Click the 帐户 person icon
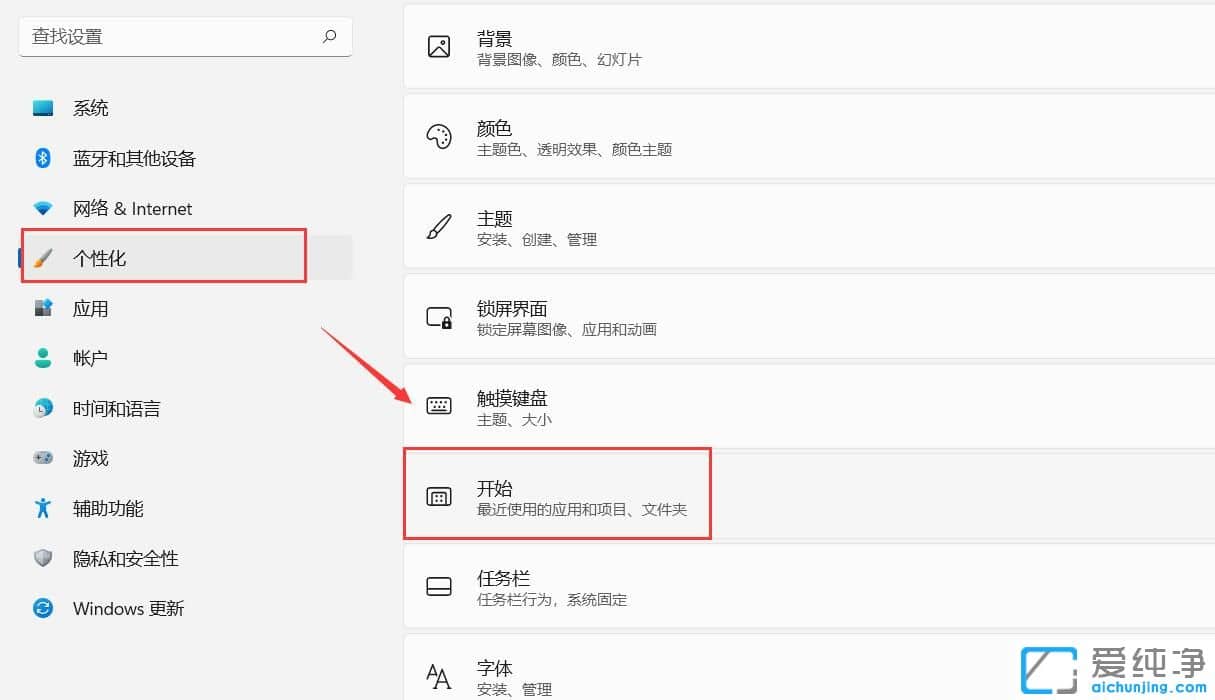This screenshot has height=700, width=1215. 43,359
